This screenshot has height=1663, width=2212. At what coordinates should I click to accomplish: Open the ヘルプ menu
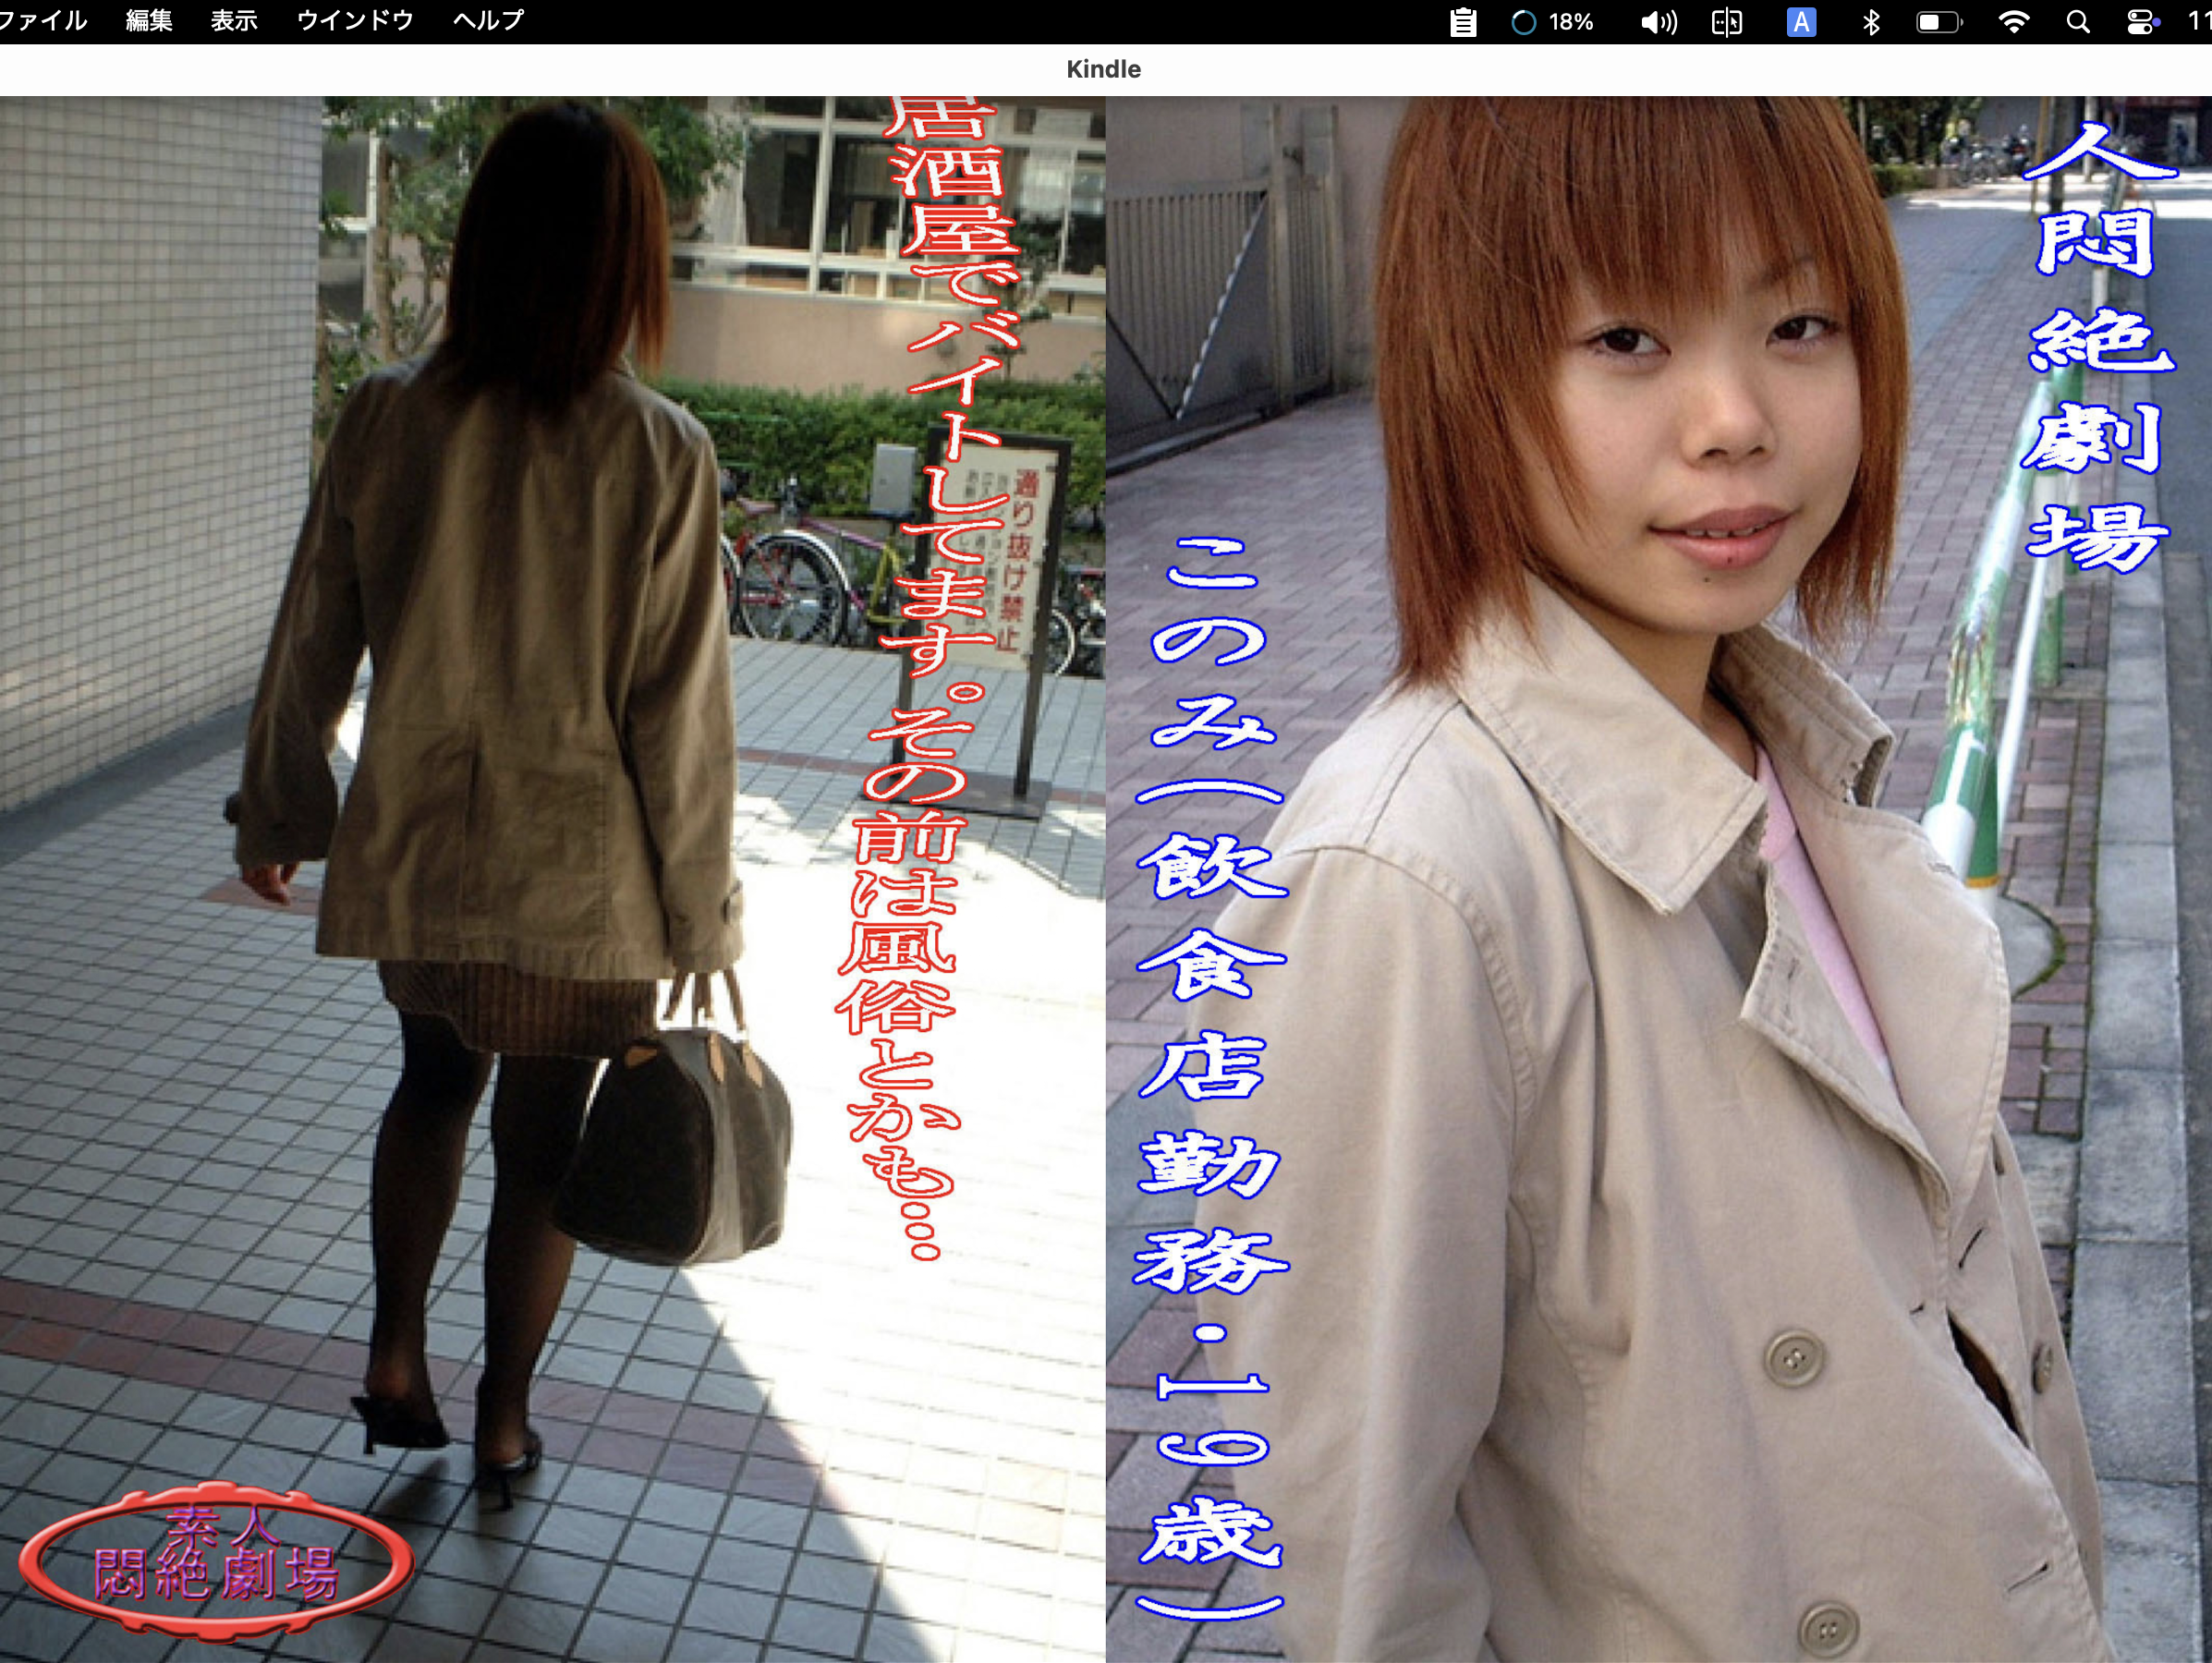488,21
